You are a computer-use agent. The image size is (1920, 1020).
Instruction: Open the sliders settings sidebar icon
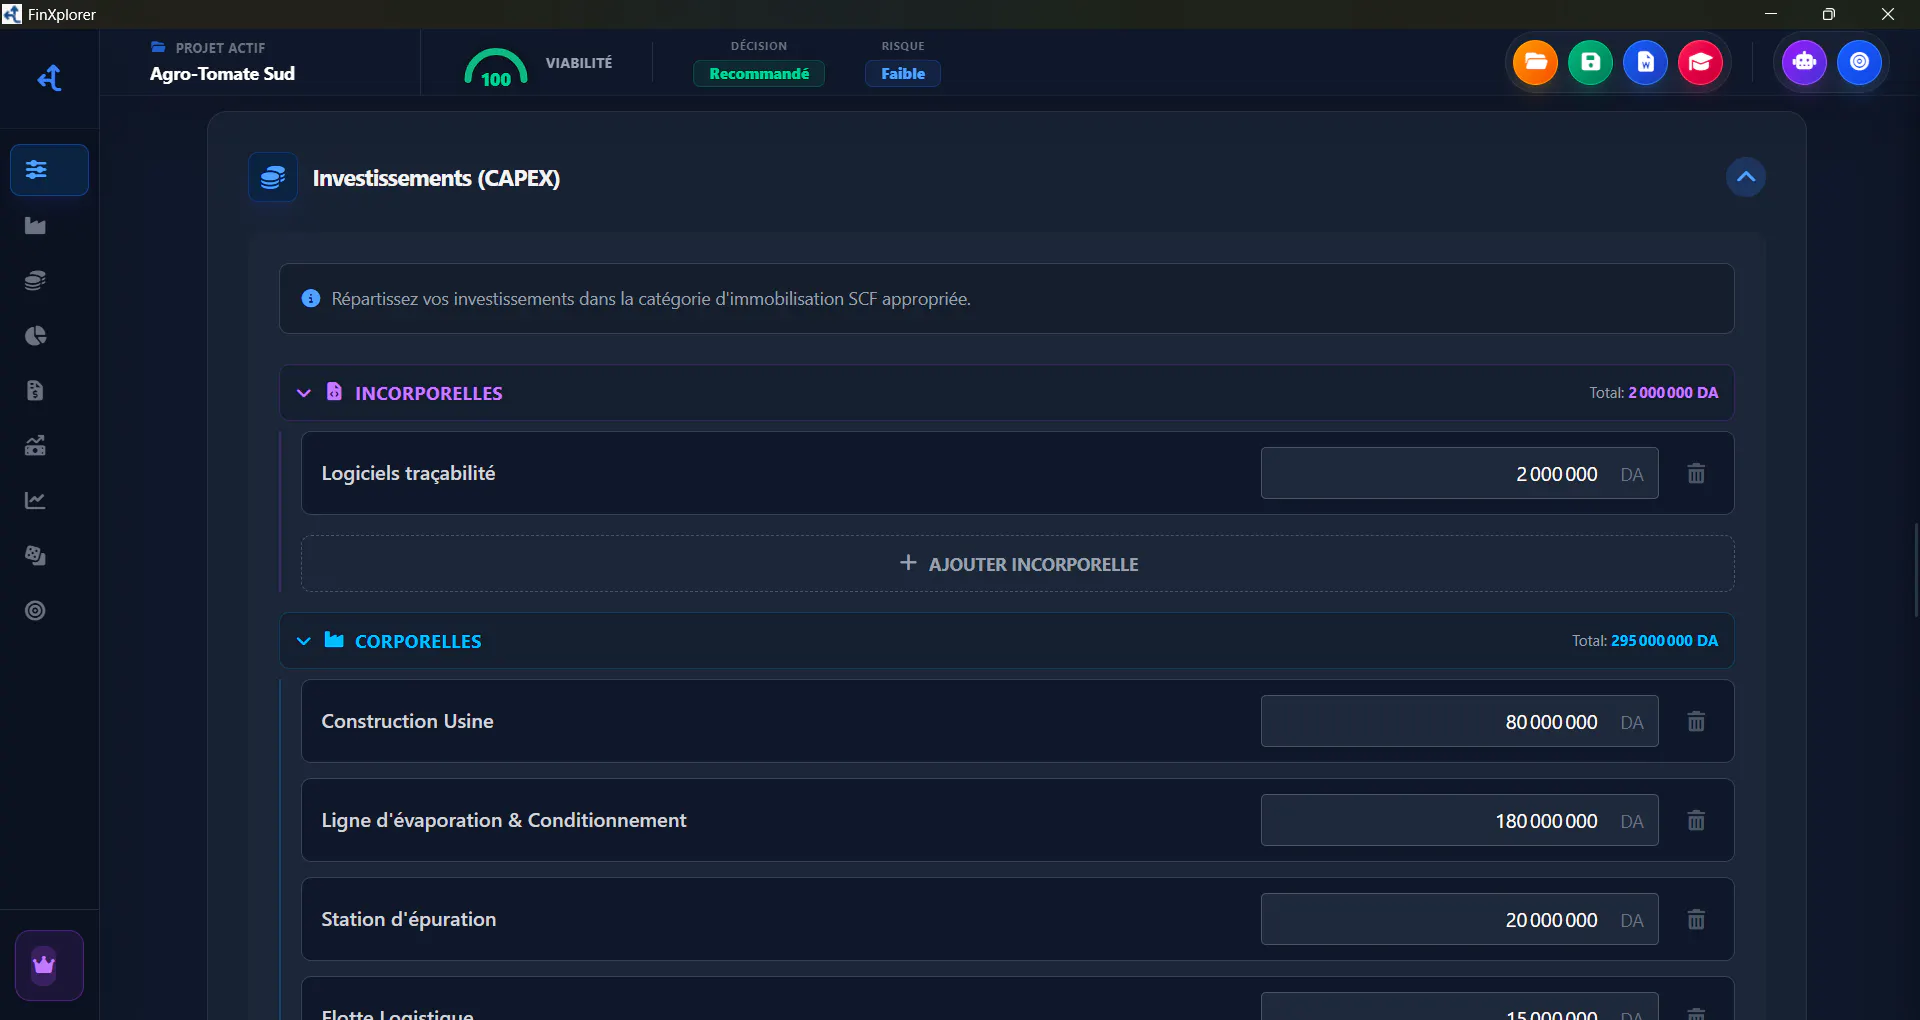(49, 170)
